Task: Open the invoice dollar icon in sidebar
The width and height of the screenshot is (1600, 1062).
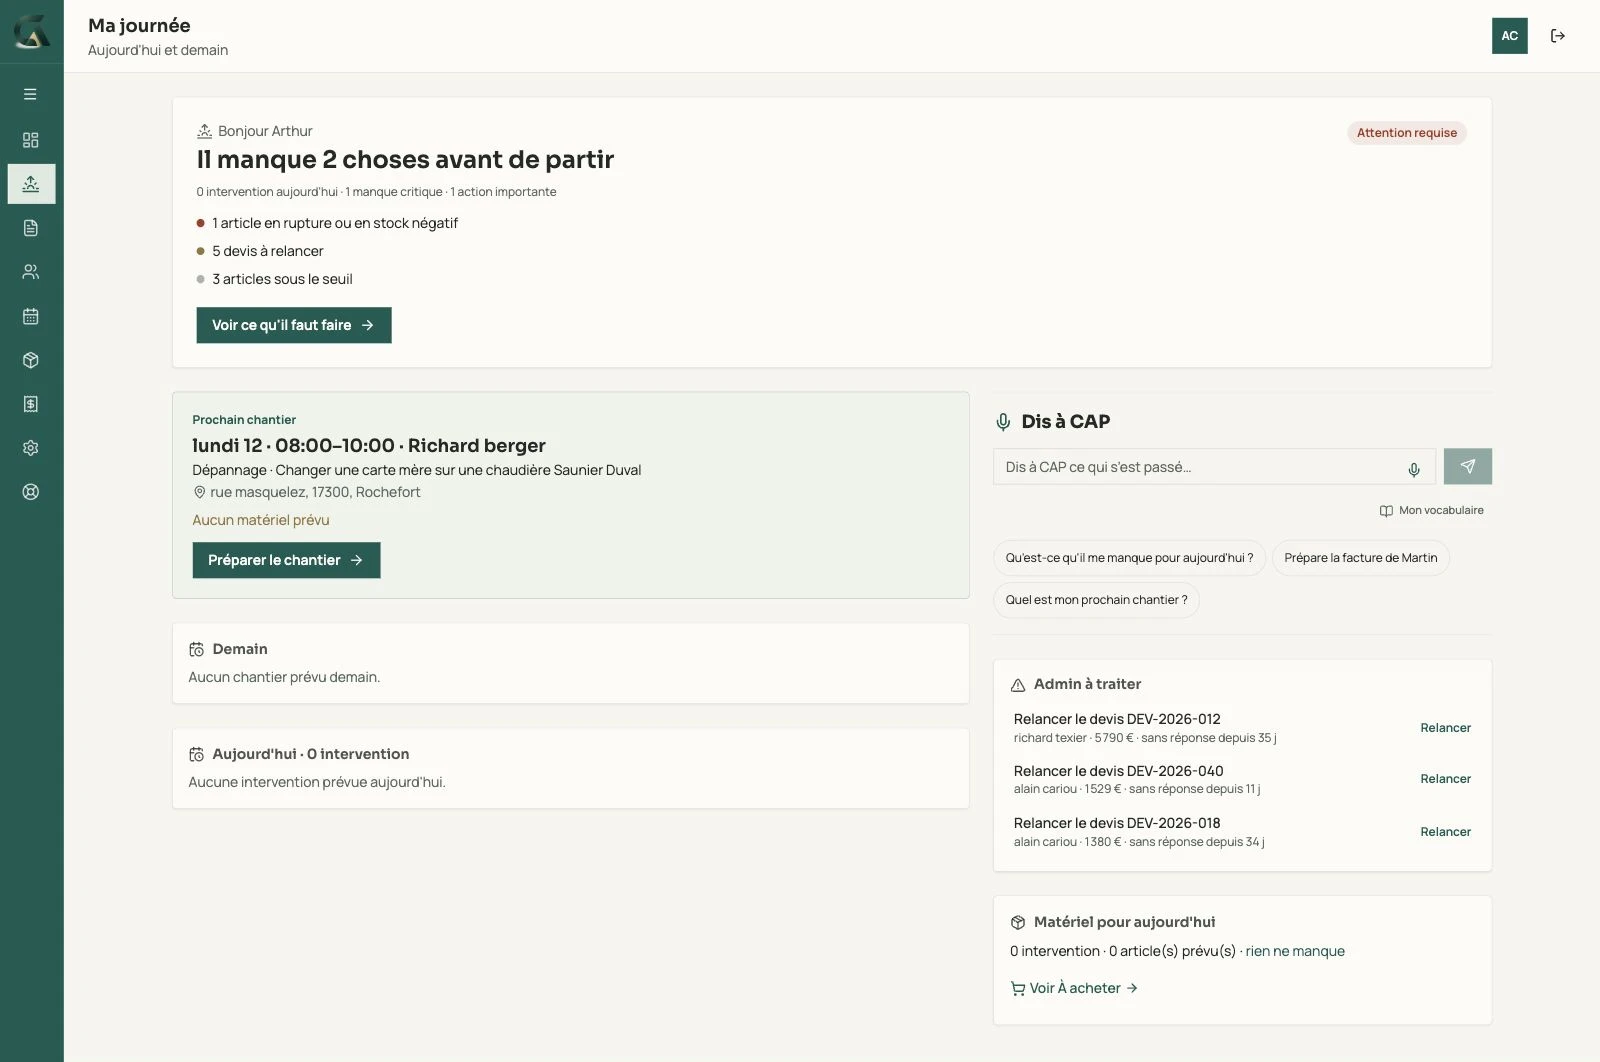Action: pos(31,404)
